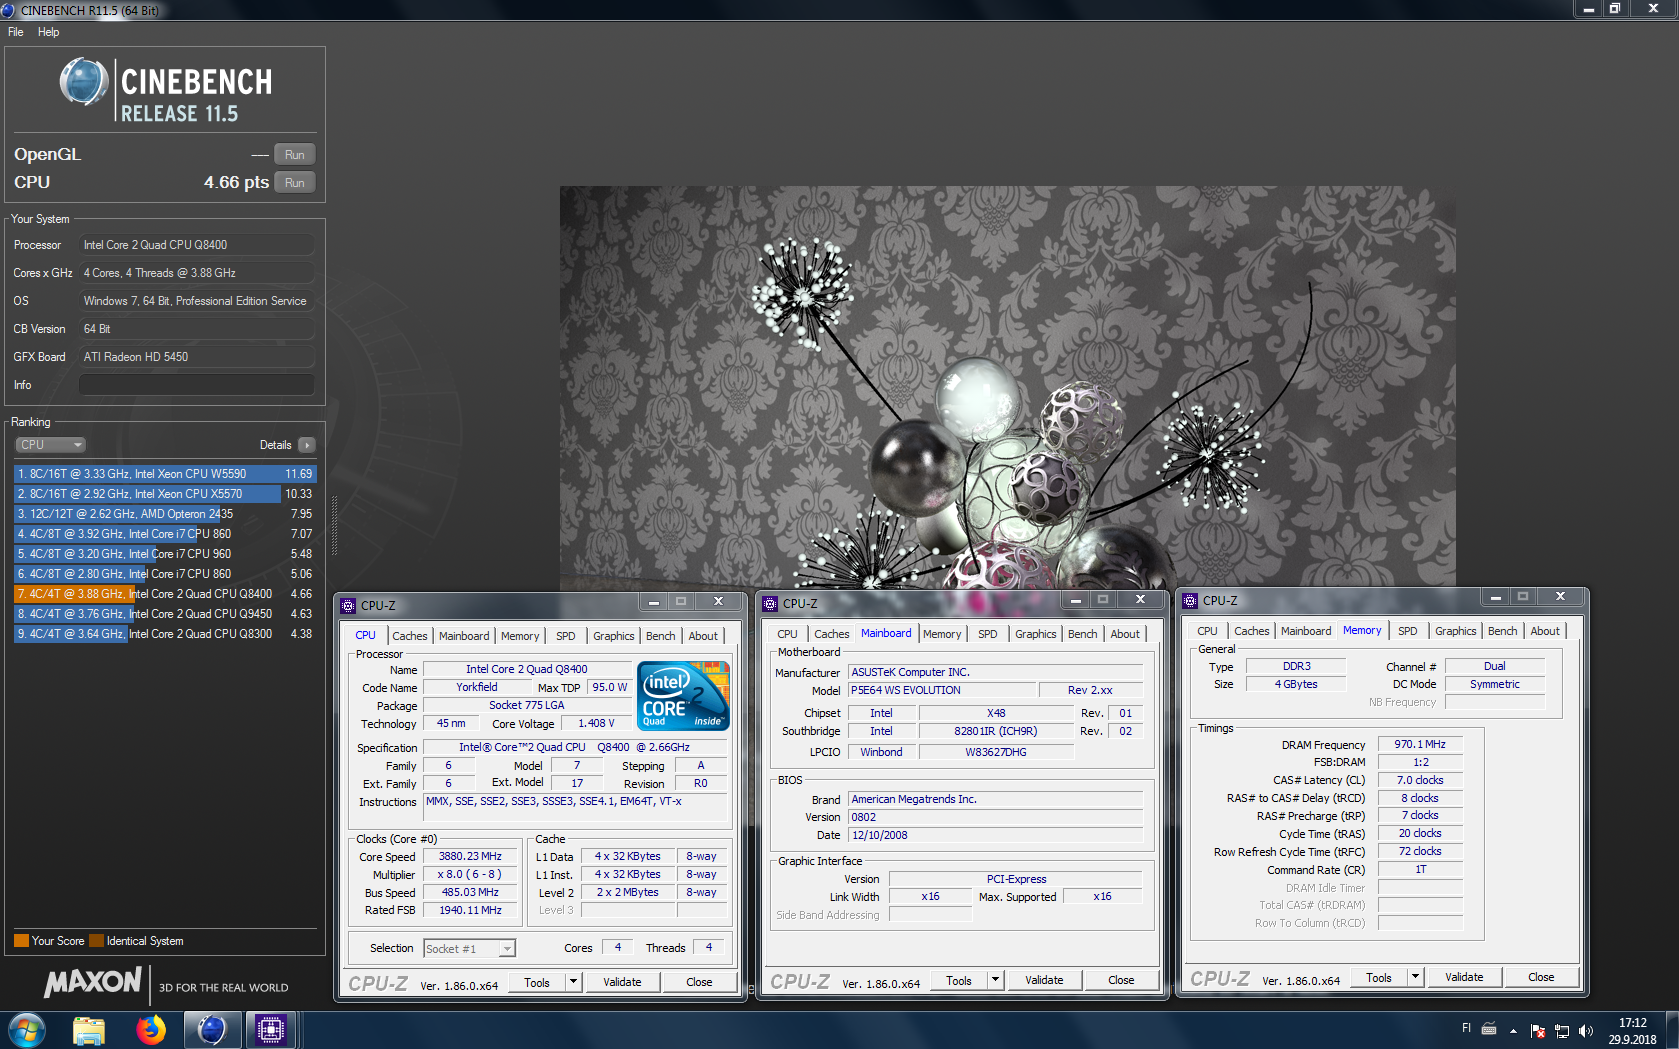This screenshot has width=1679, height=1049.
Task: Select Memory tab in Mainboard window
Action: (942, 634)
